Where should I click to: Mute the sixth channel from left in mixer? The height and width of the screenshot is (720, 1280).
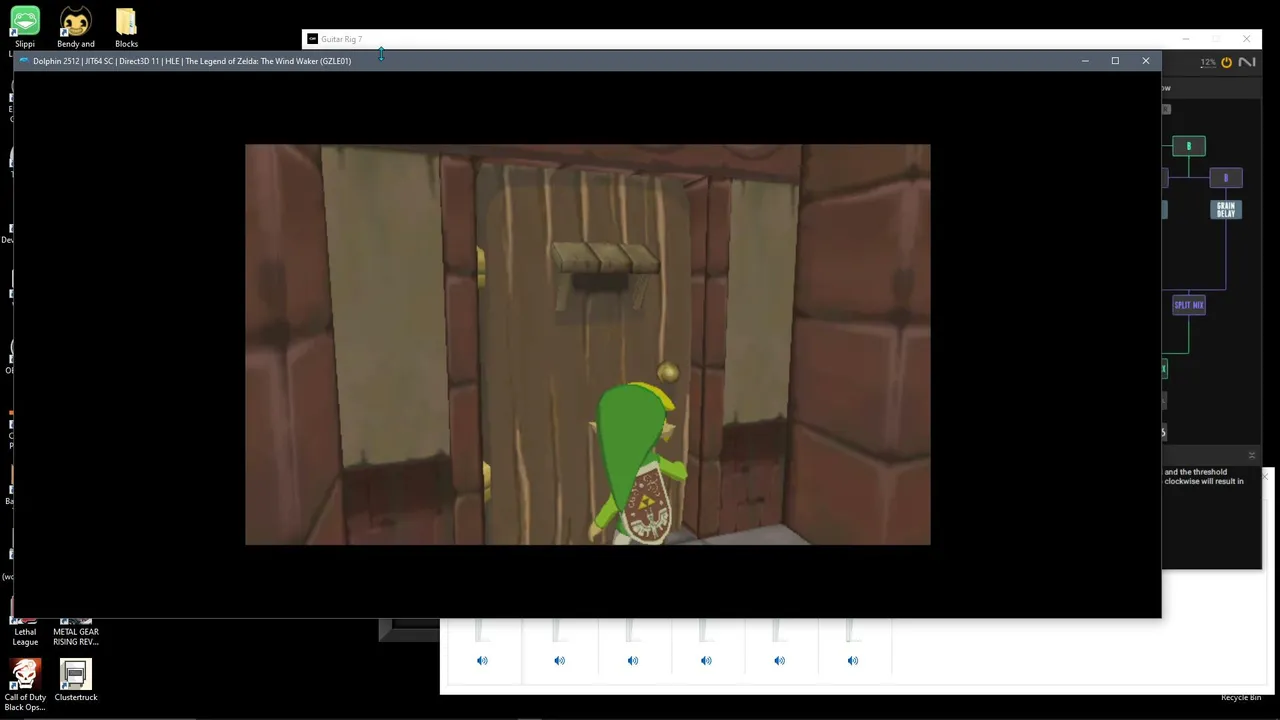coord(853,660)
